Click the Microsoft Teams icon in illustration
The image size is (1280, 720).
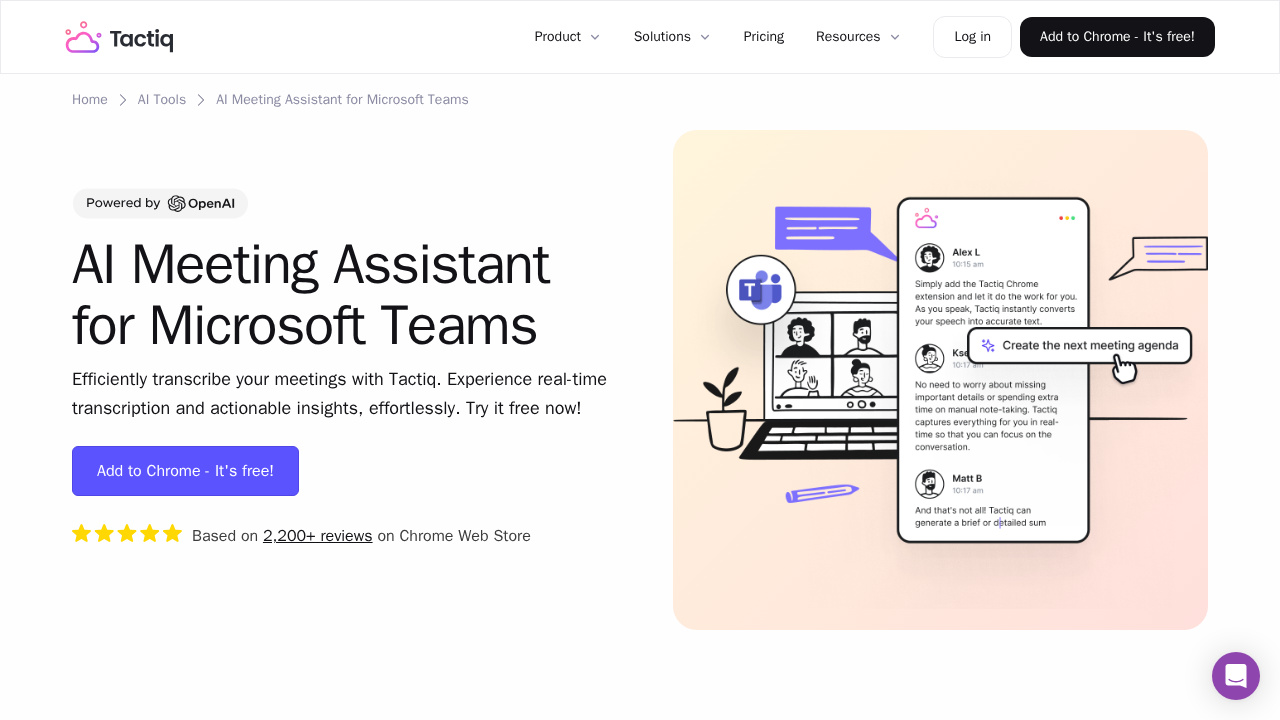761,290
